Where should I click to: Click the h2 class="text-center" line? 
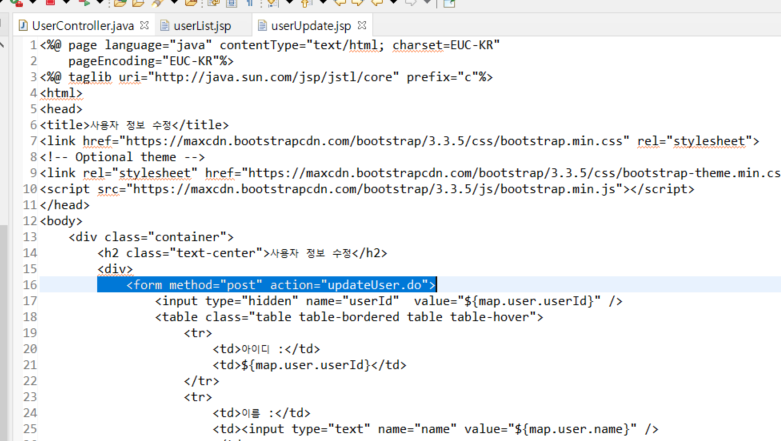242,253
